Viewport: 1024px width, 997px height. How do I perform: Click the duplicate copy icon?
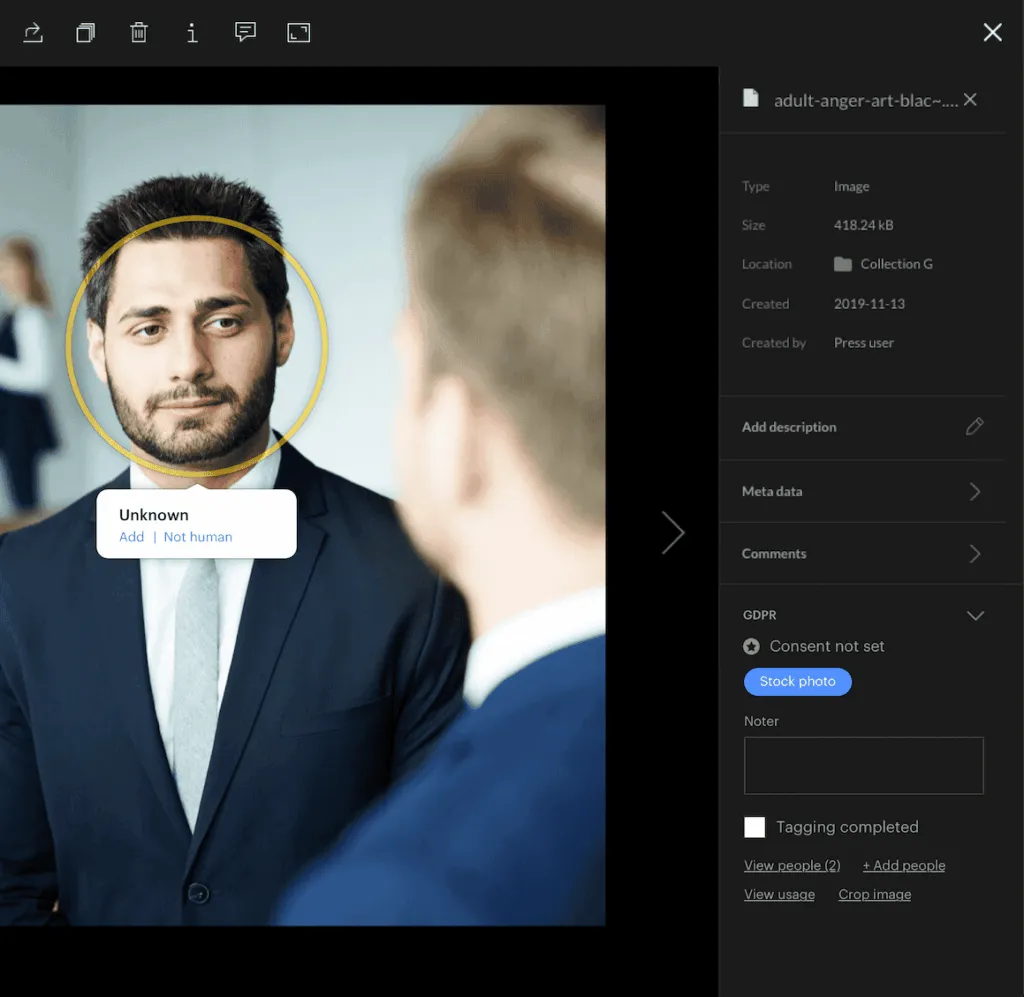coord(86,33)
